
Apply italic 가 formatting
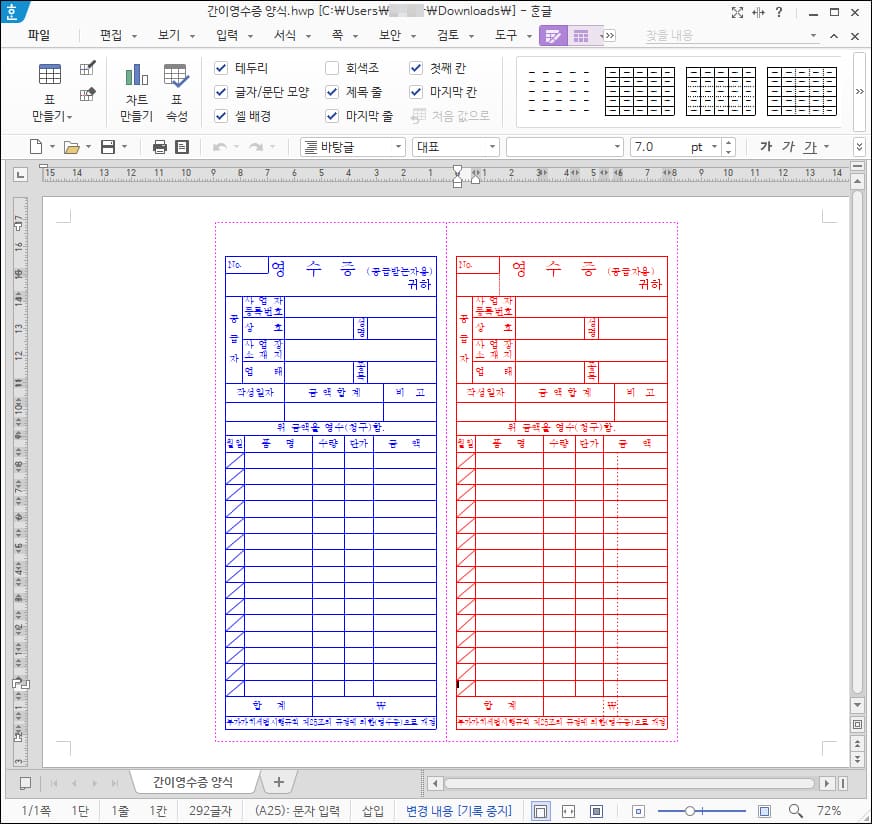tap(788, 146)
